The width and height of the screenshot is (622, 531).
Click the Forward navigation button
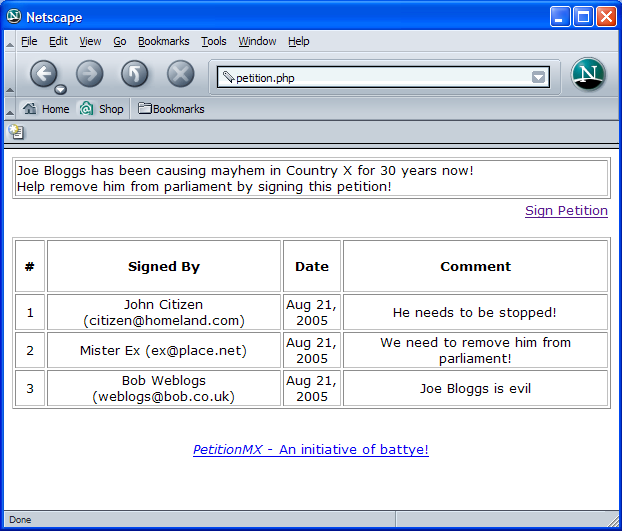(90, 73)
